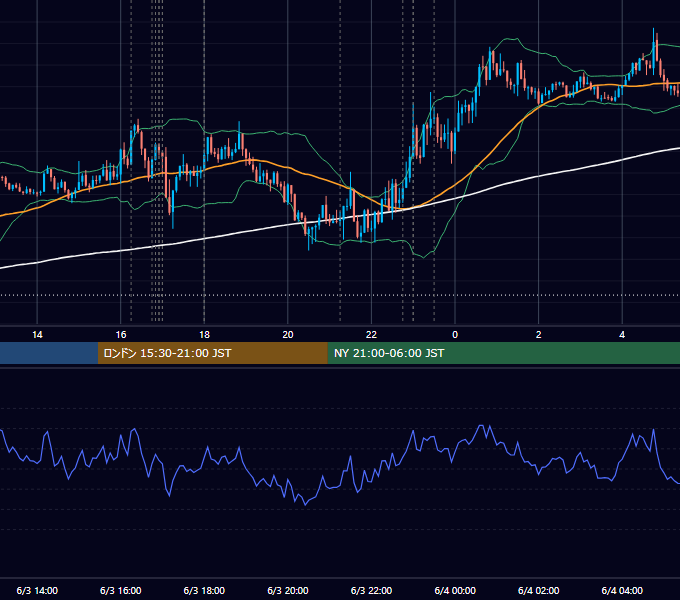This screenshot has width=680, height=600.
Task: Click the 4 hour label on upper axis
Action: pos(622,335)
